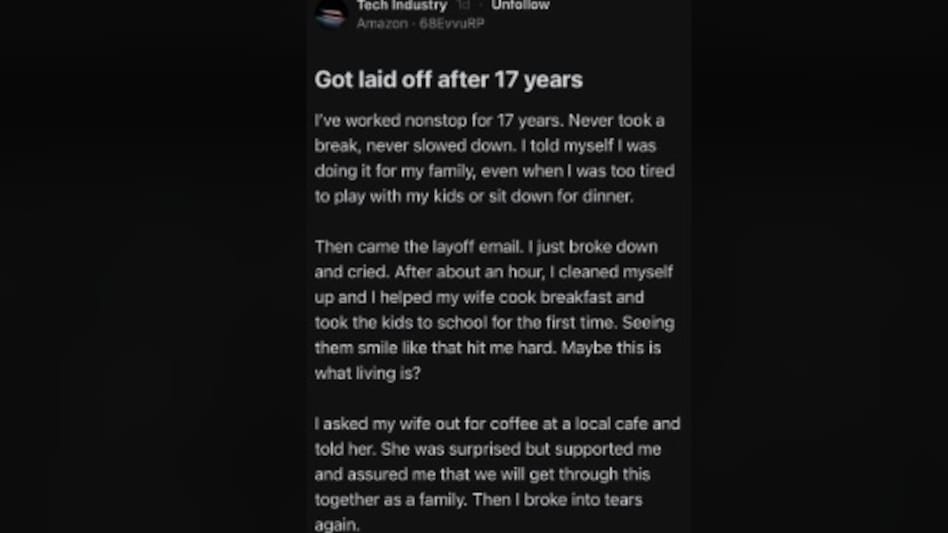
Task: Select the line "and cried. After about an hour"
Action: click(493, 272)
